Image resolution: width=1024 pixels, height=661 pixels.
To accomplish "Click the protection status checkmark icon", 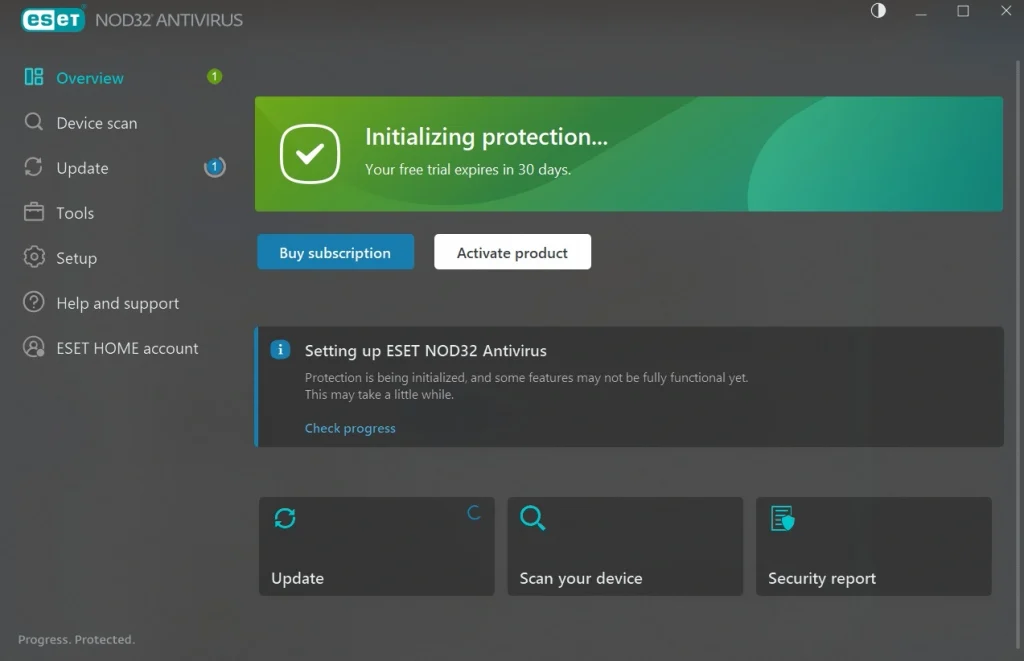I will coord(310,154).
